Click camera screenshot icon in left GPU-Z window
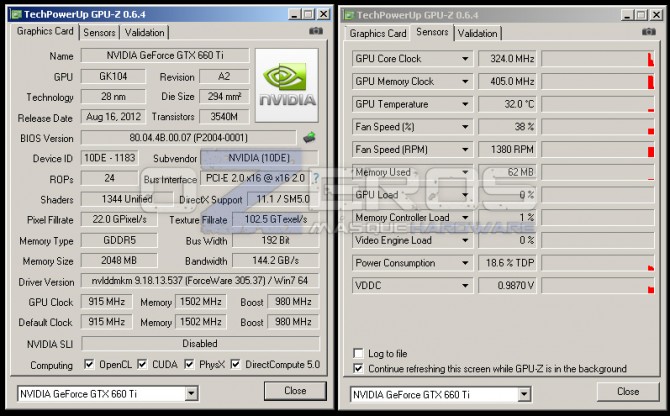This screenshot has height=416, width=670. 316,31
